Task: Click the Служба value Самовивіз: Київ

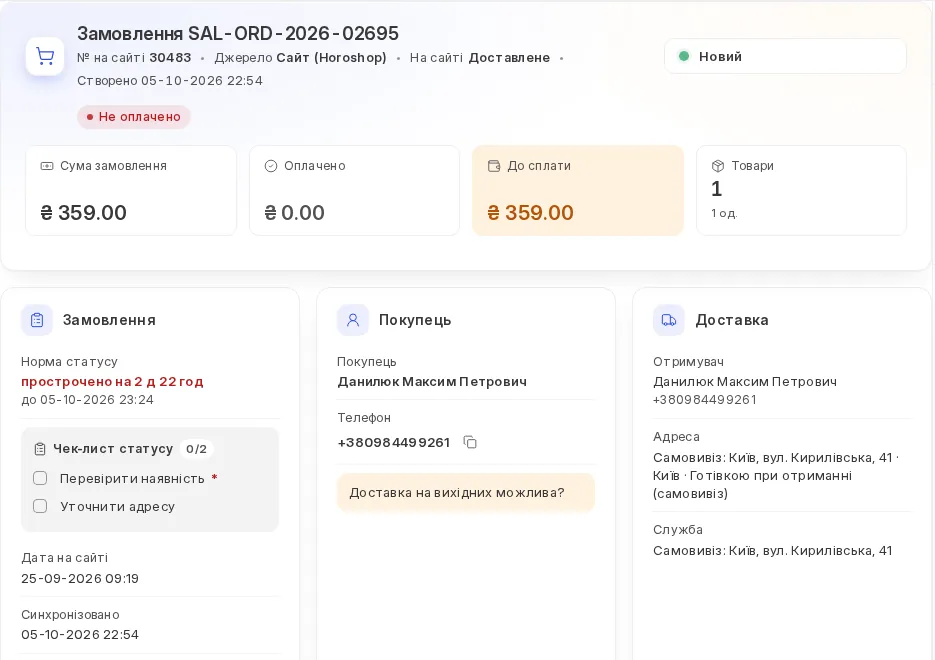Action: [773, 551]
